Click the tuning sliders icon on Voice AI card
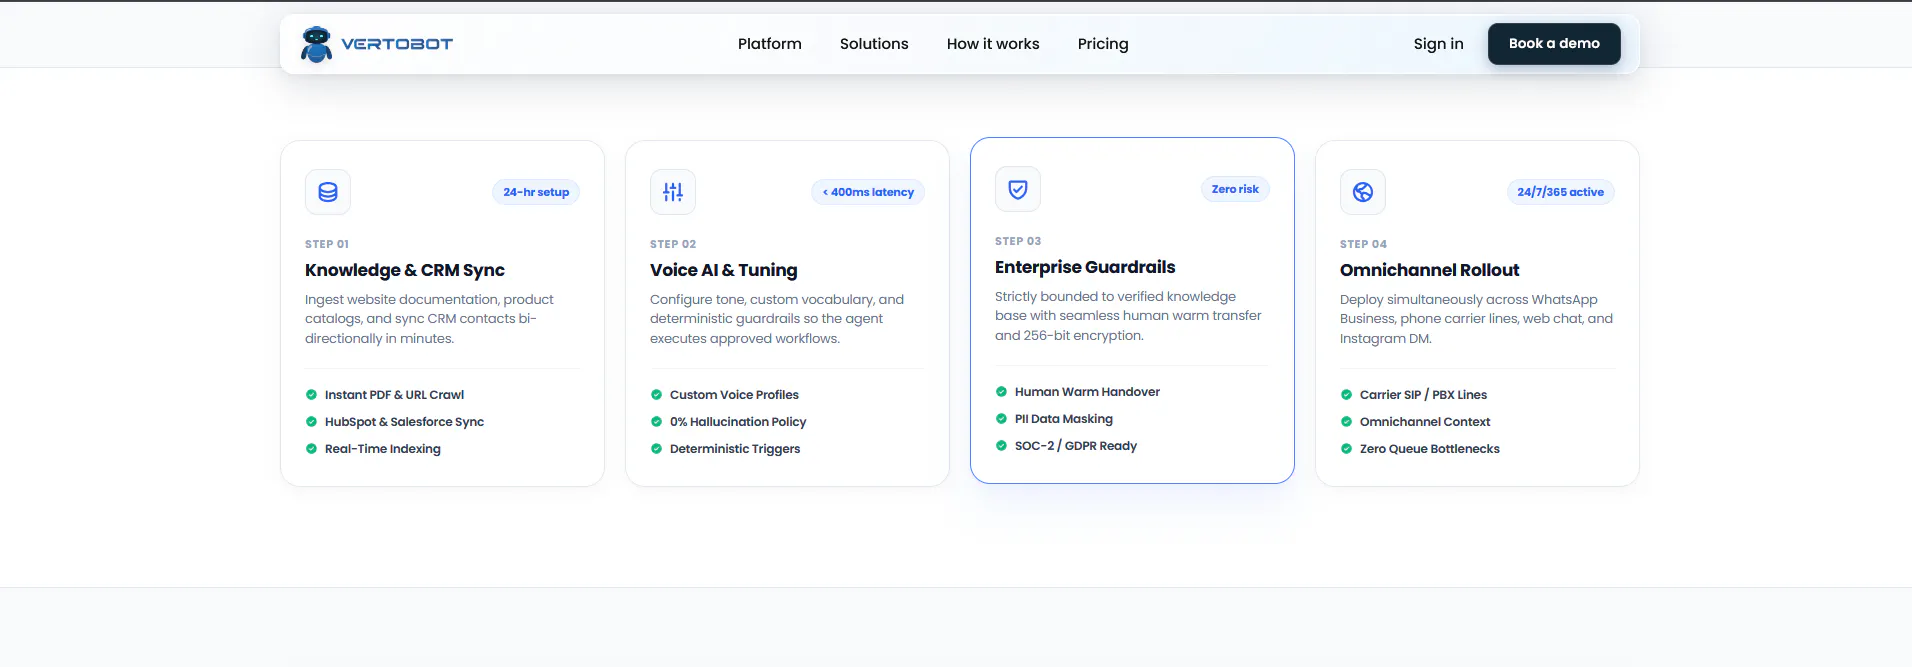This screenshot has height=667, width=1912. [x=673, y=192]
